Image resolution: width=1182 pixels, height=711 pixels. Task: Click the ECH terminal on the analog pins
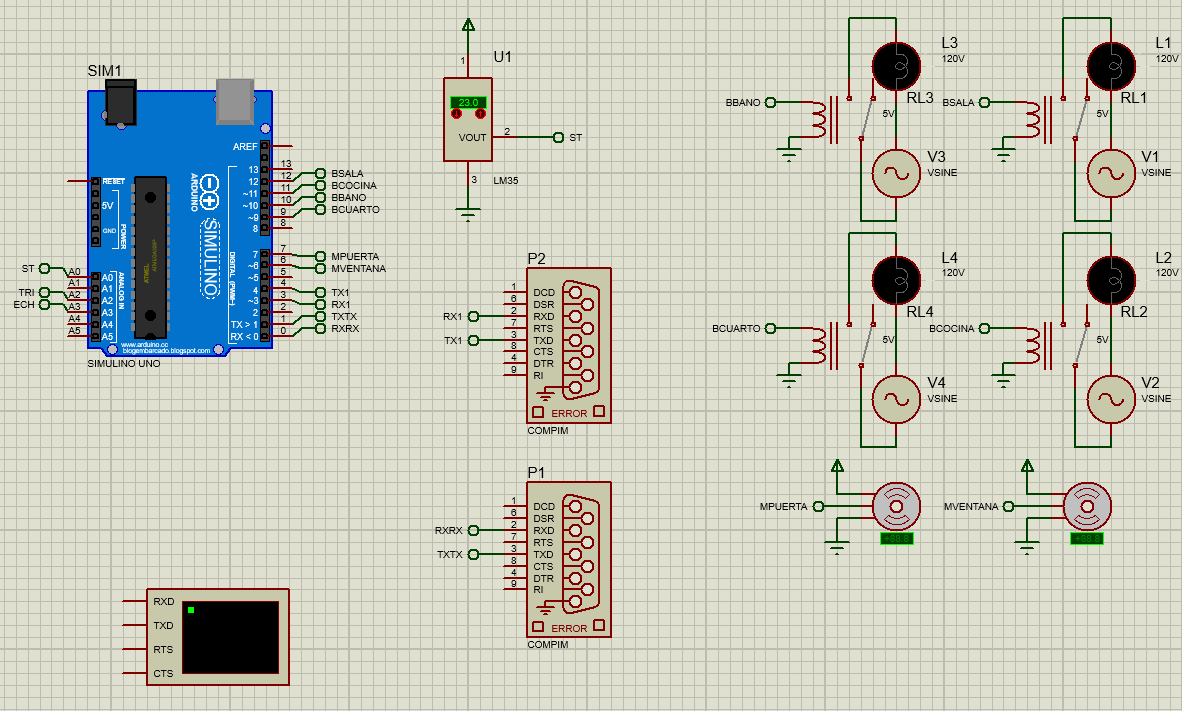pyautogui.click(x=44, y=305)
